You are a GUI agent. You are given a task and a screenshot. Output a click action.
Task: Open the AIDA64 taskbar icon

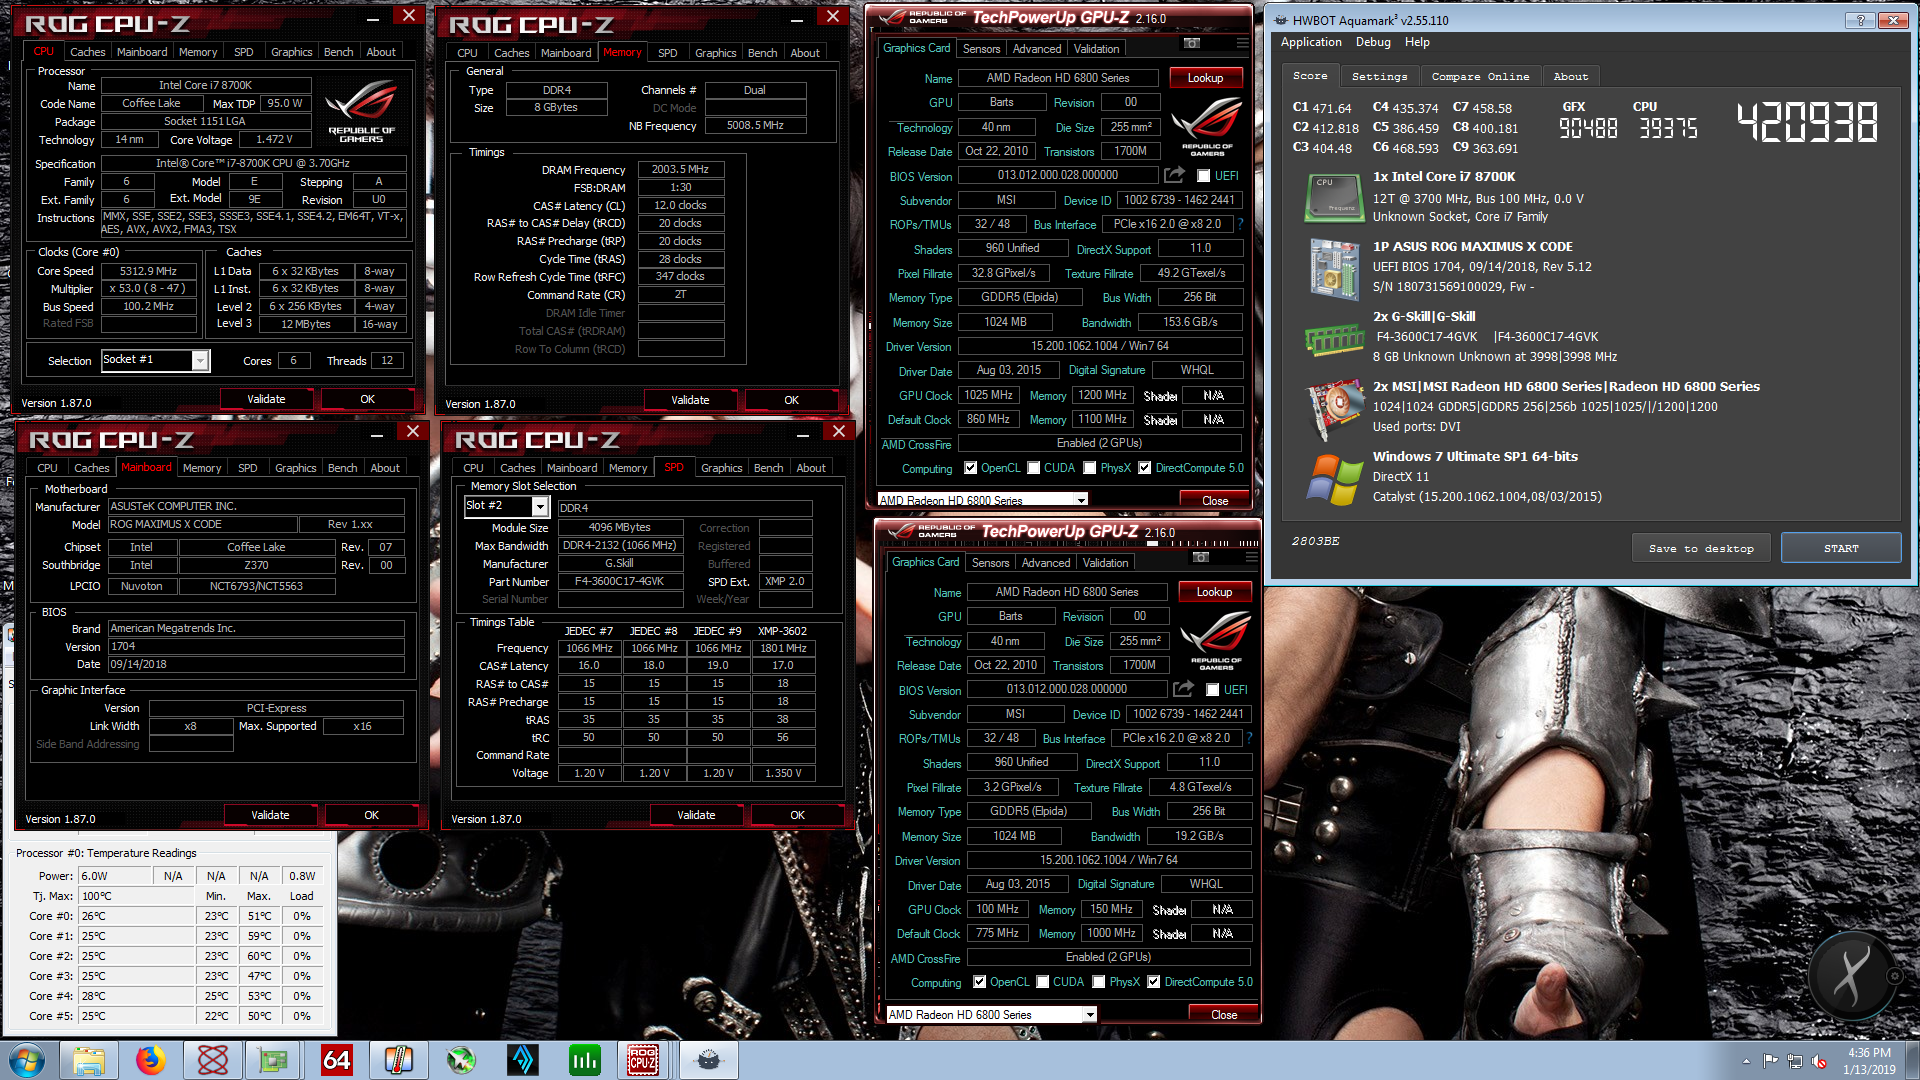pyautogui.click(x=336, y=1060)
